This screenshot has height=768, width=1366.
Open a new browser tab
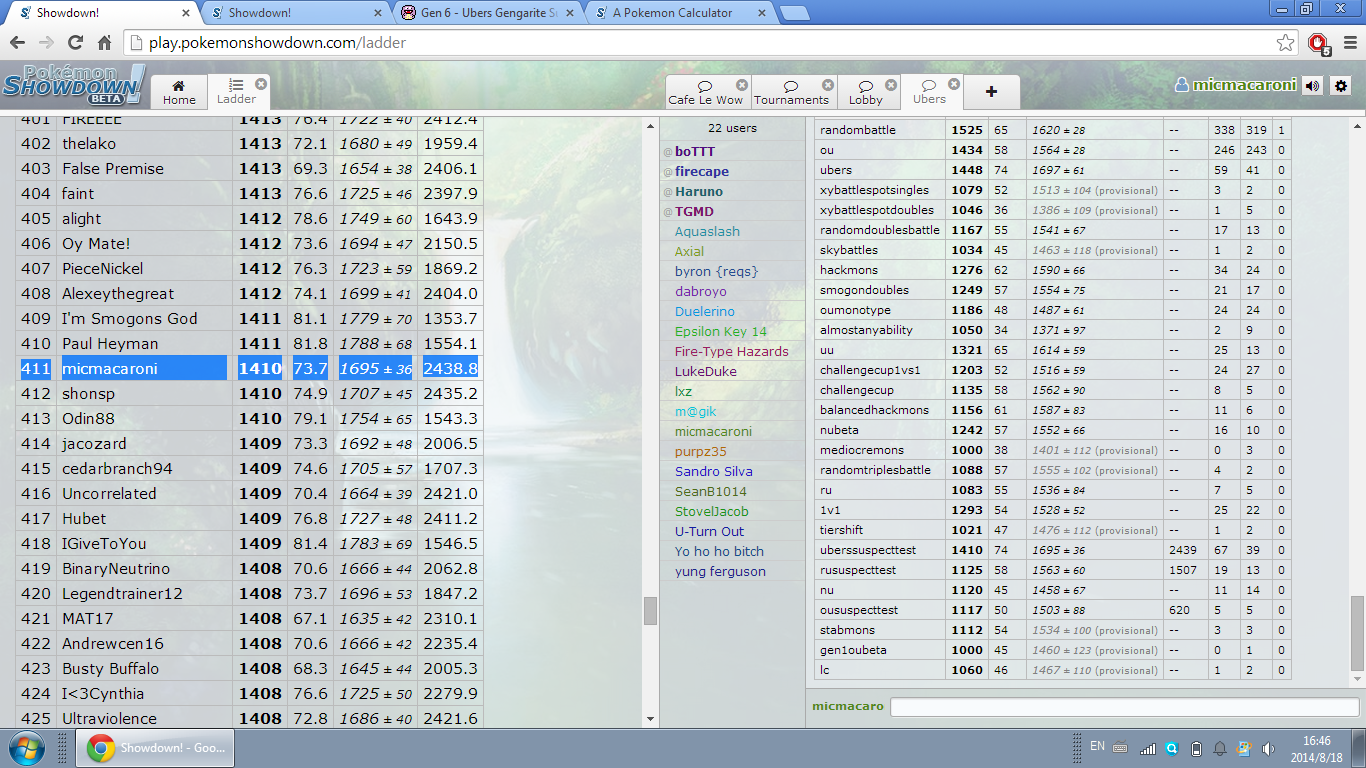pyautogui.click(x=795, y=13)
